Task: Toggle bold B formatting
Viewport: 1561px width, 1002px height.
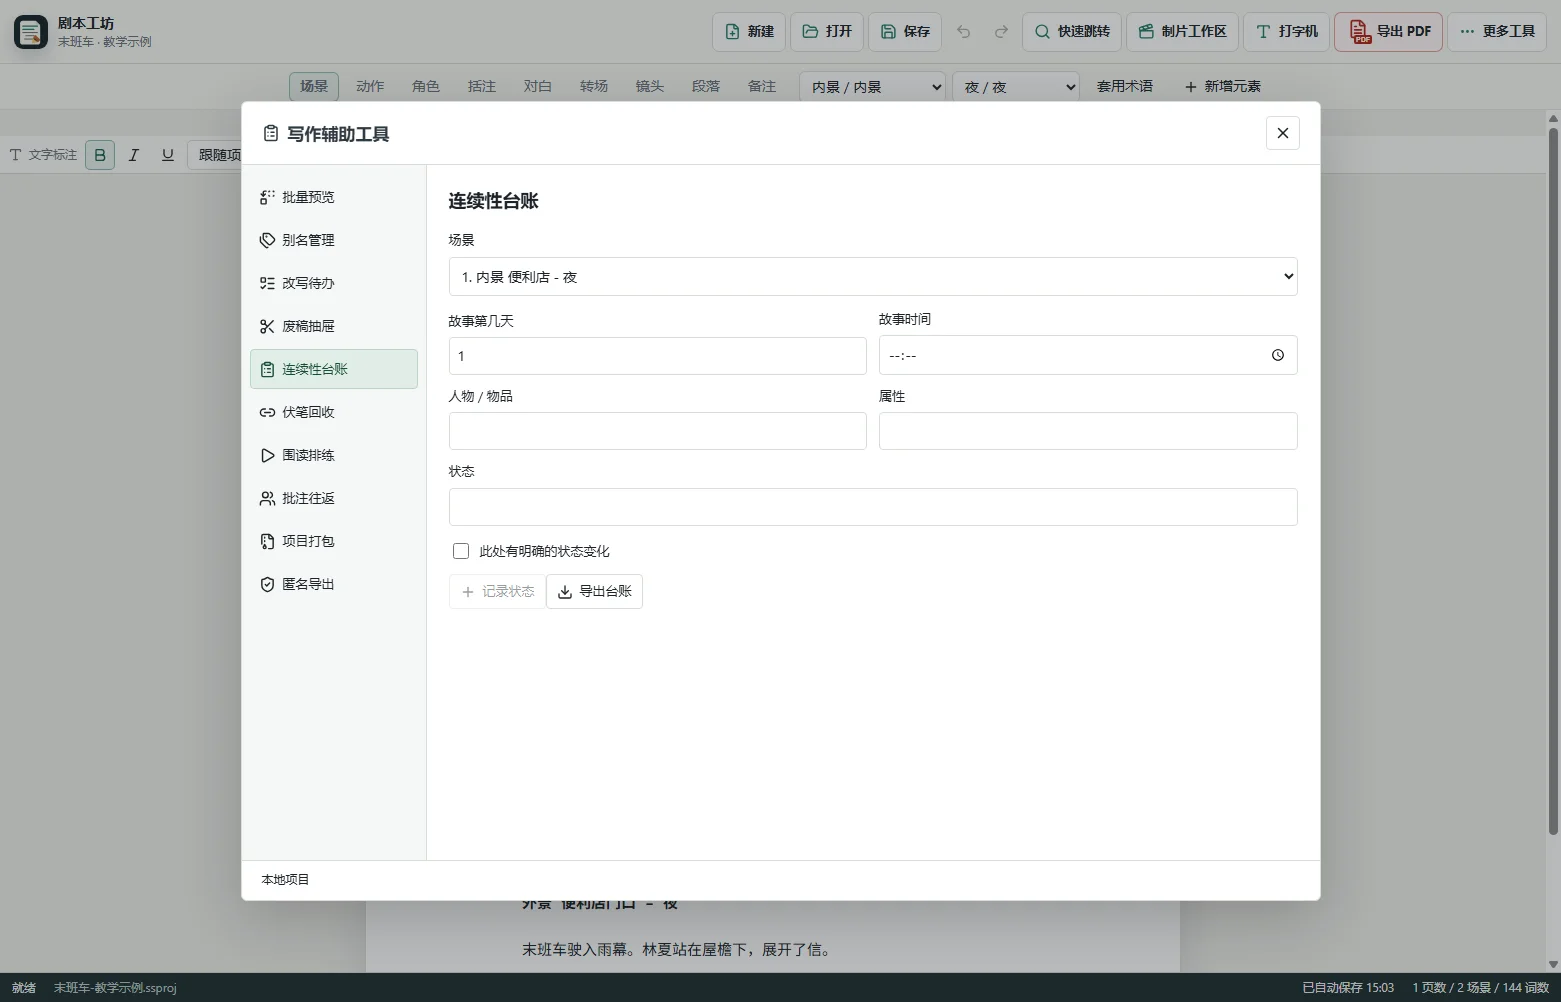Action: pos(100,155)
